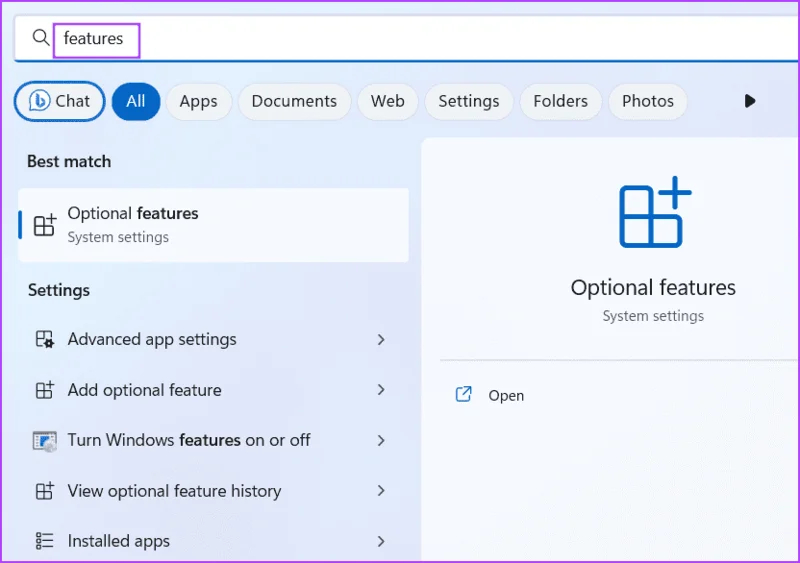
Task: Click the large Optional features preview icon
Action: tap(655, 212)
